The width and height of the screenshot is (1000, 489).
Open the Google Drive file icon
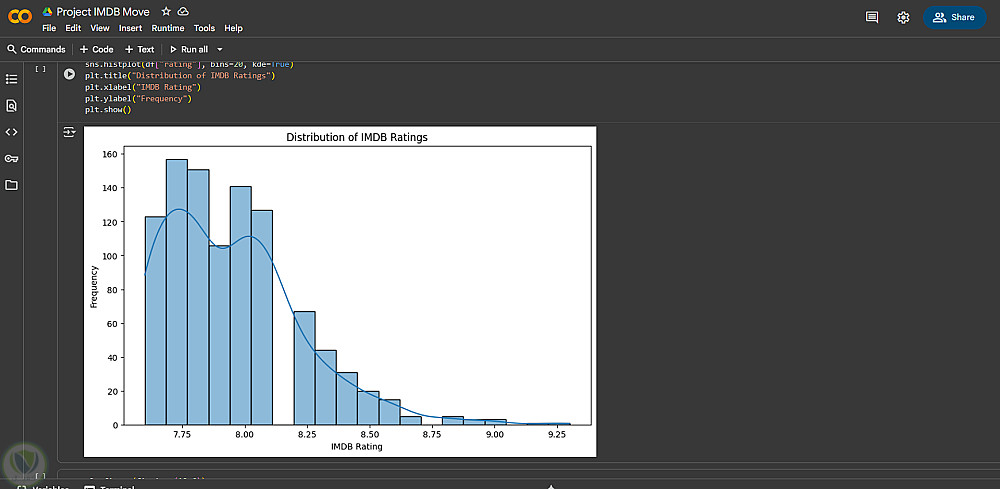[x=47, y=11]
